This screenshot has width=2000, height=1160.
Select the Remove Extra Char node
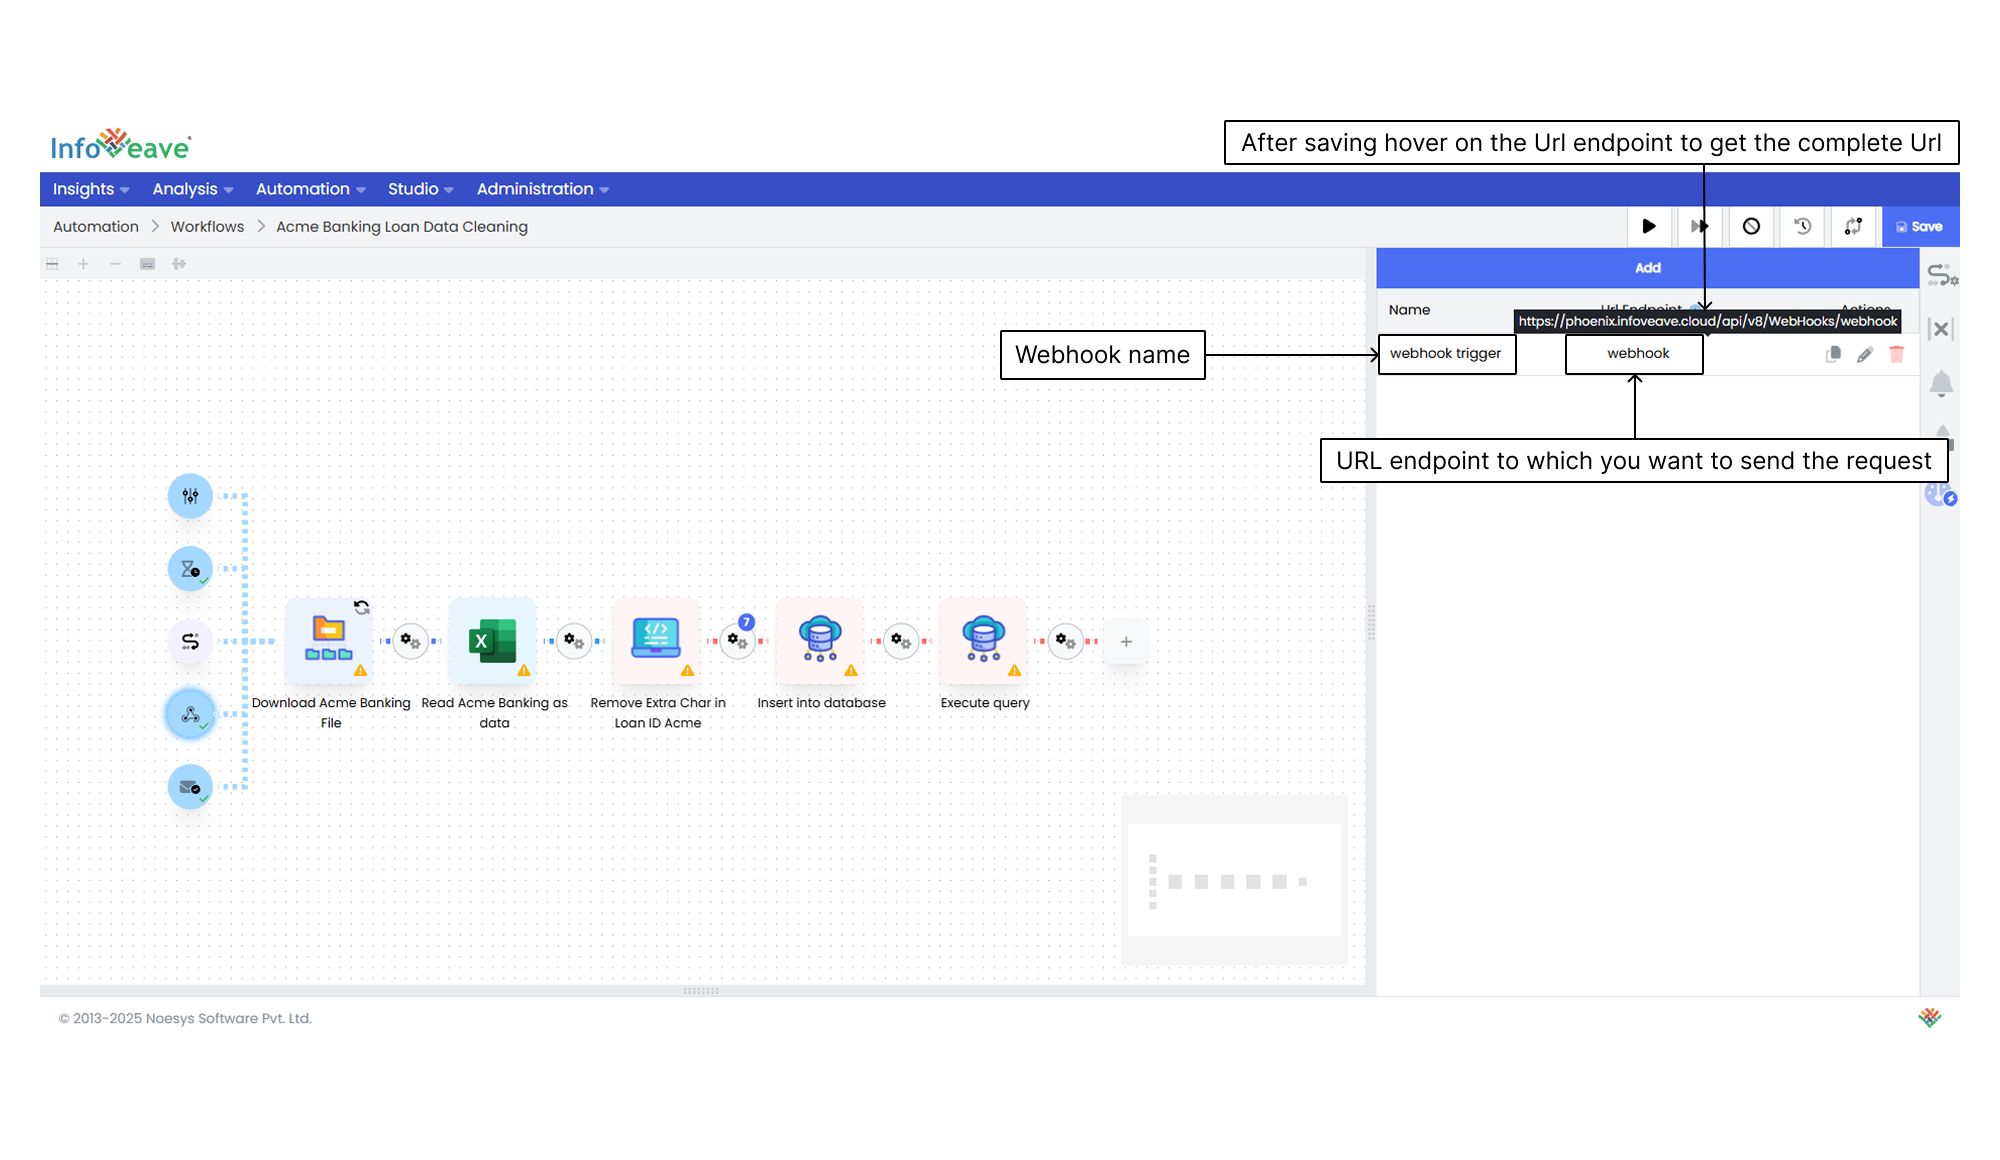pyautogui.click(x=656, y=641)
